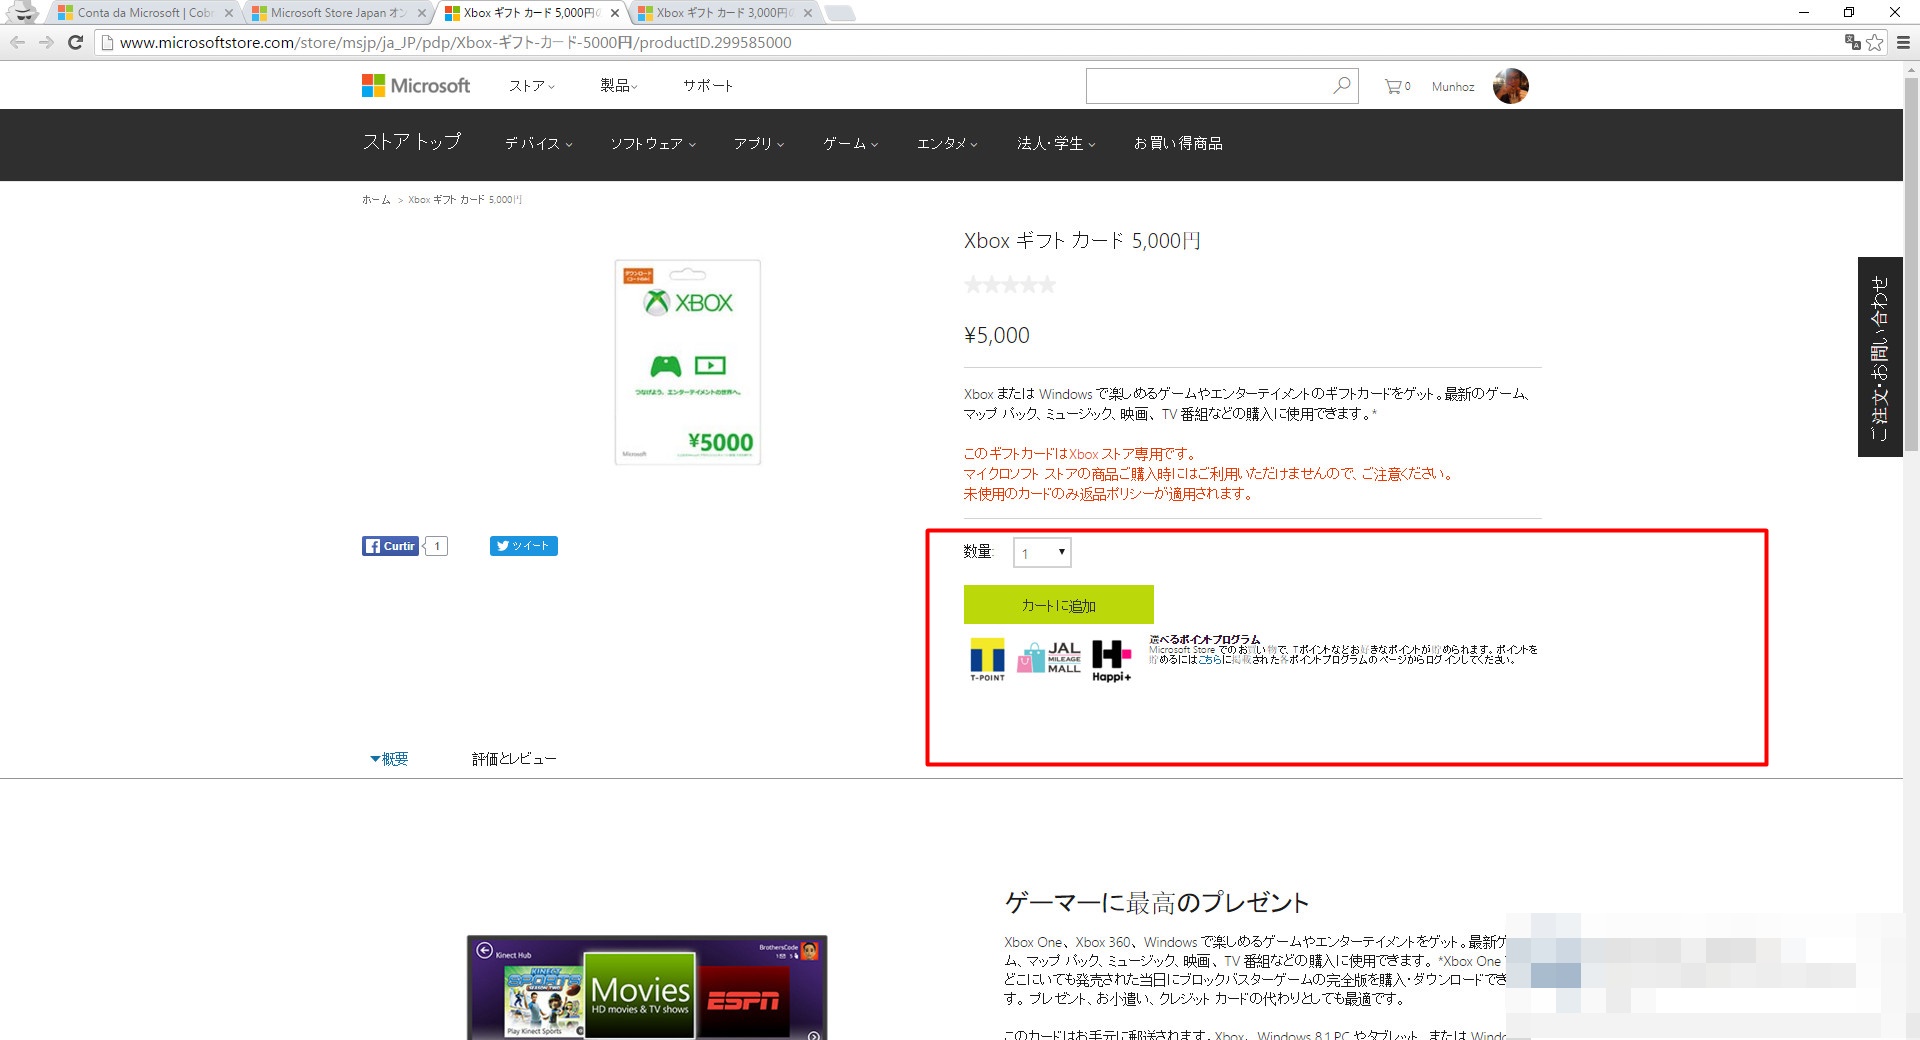Click the JAL Mileage Mall logo
The height and width of the screenshot is (1040, 1920).
click(x=1049, y=658)
